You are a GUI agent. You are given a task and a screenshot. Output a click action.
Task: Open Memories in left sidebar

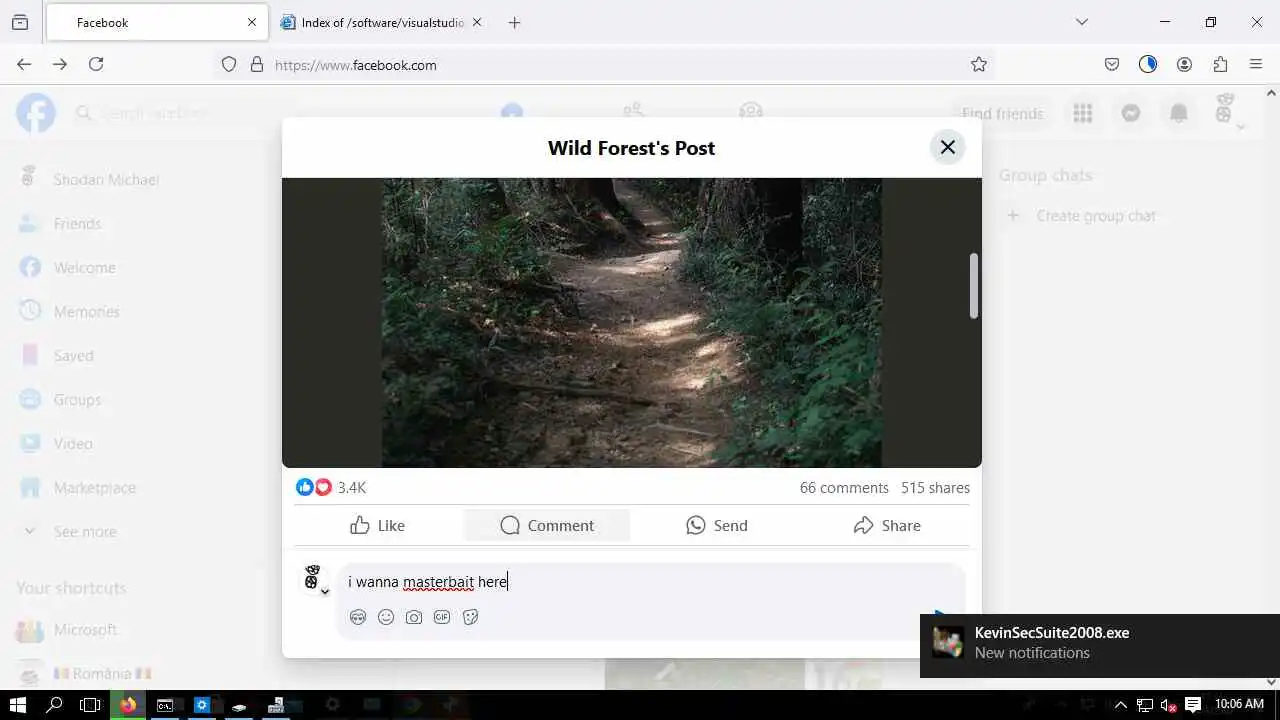tap(86, 311)
